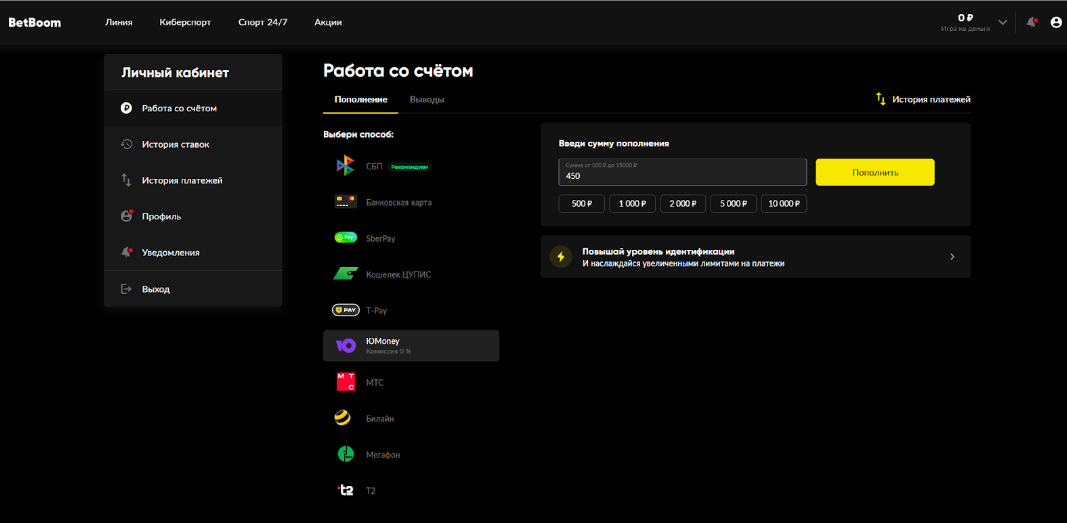Select the T-Pay payment icon
The width and height of the screenshot is (1067, 523).
pyautogui.click(x=345, y=310)
